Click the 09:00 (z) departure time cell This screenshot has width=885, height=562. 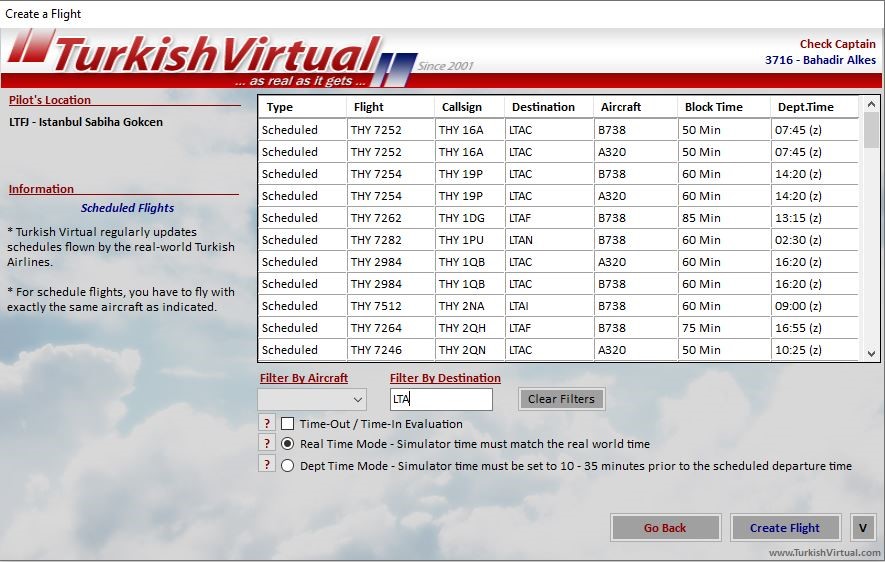tap(815, 306)
